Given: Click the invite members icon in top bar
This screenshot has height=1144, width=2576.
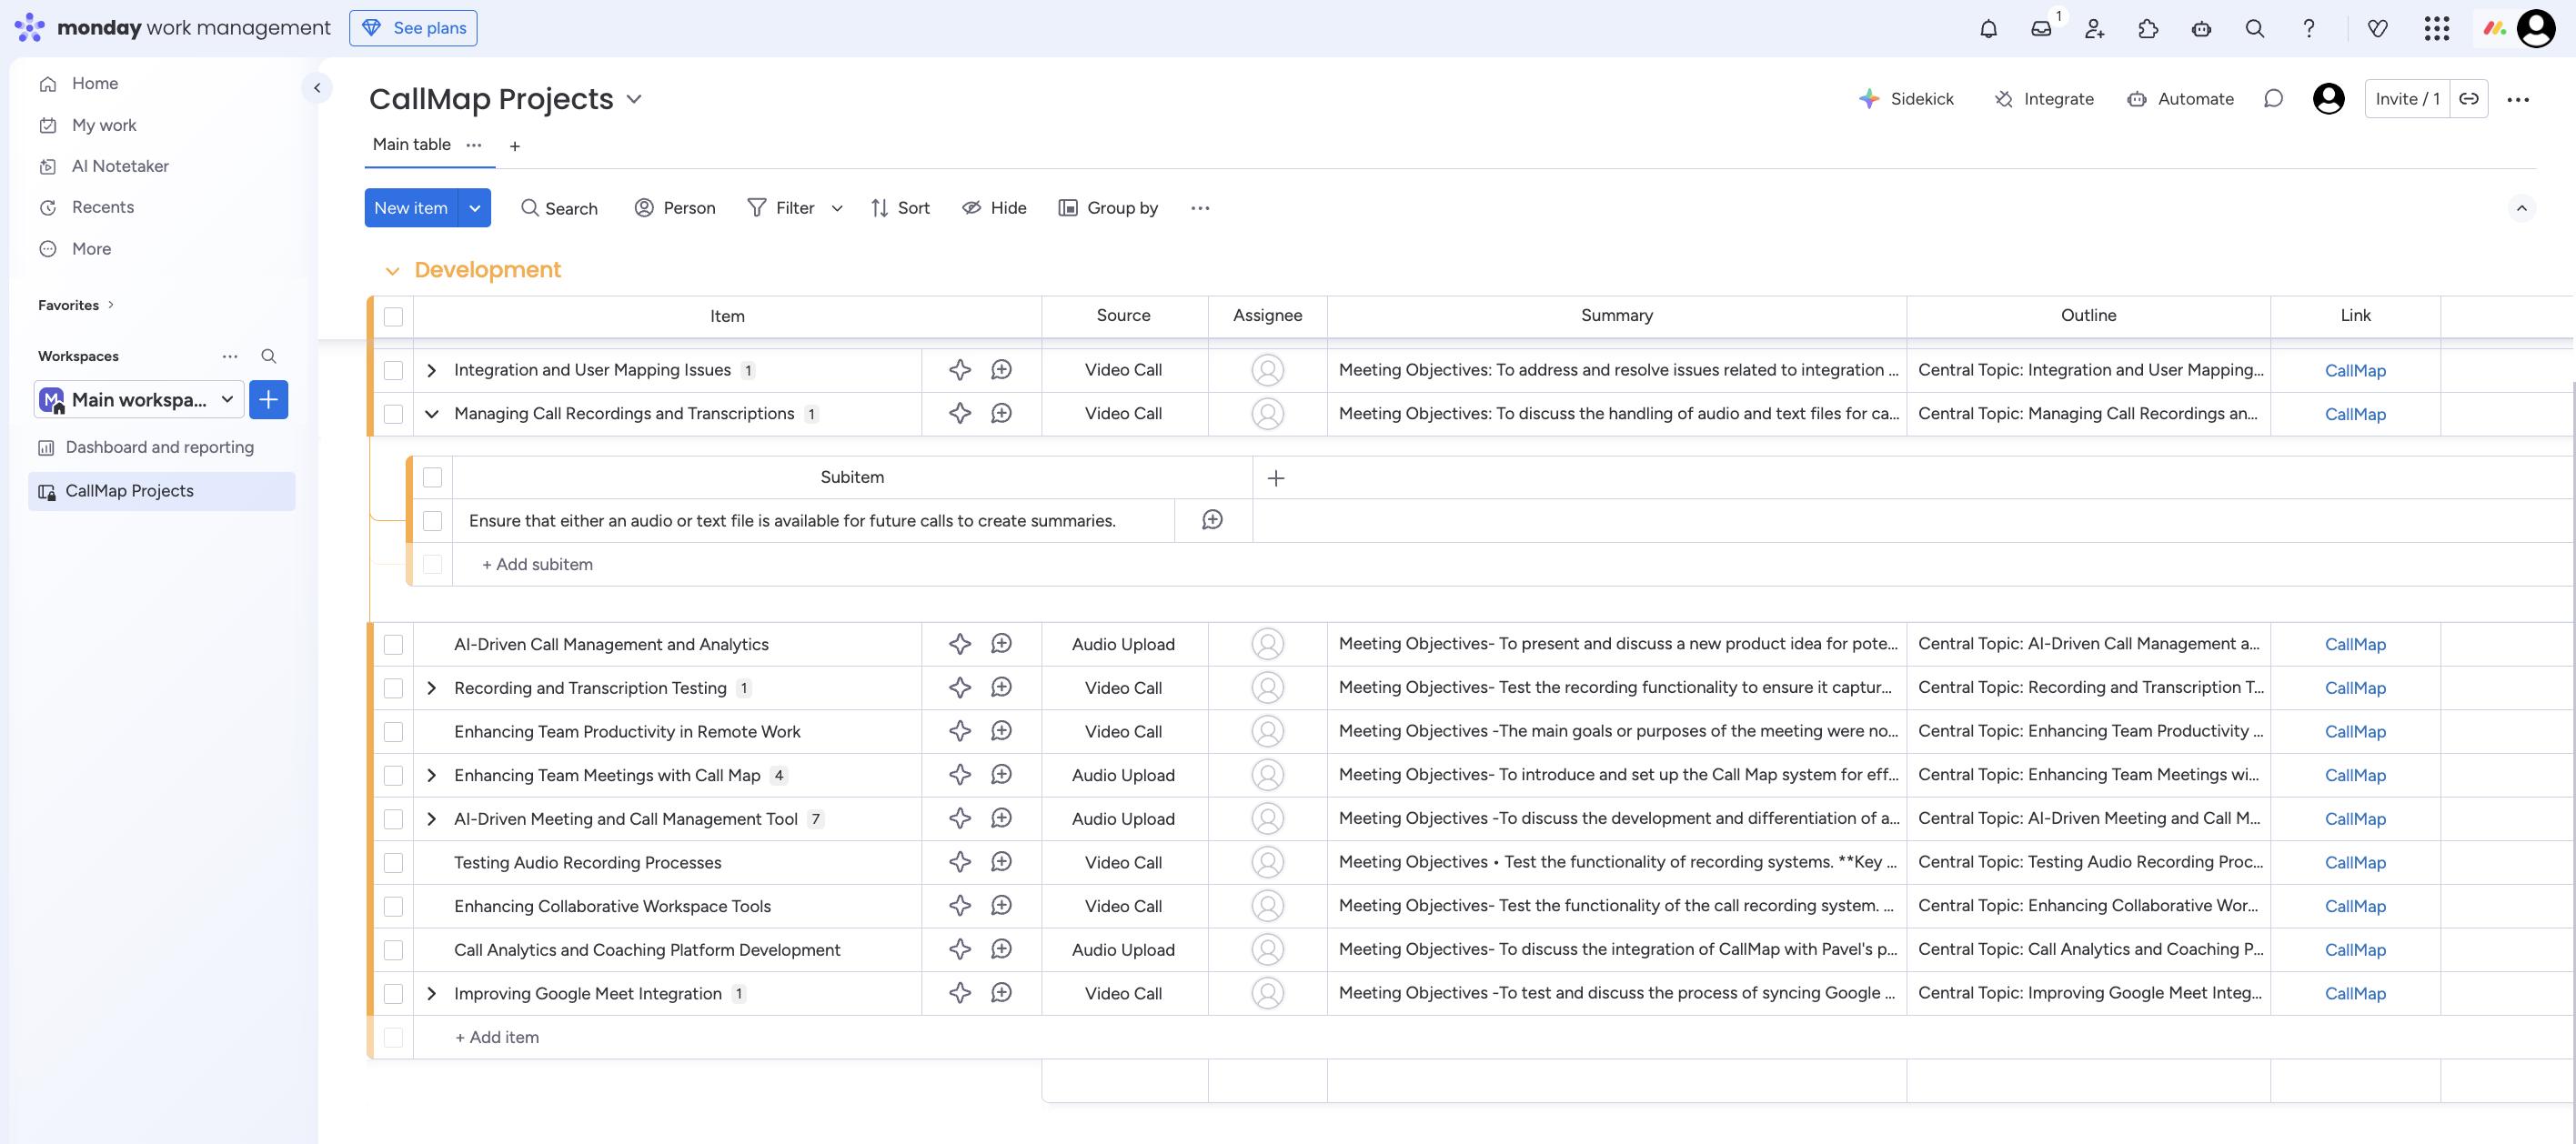Looking at the screenshot, I should tap(2094, 28).
